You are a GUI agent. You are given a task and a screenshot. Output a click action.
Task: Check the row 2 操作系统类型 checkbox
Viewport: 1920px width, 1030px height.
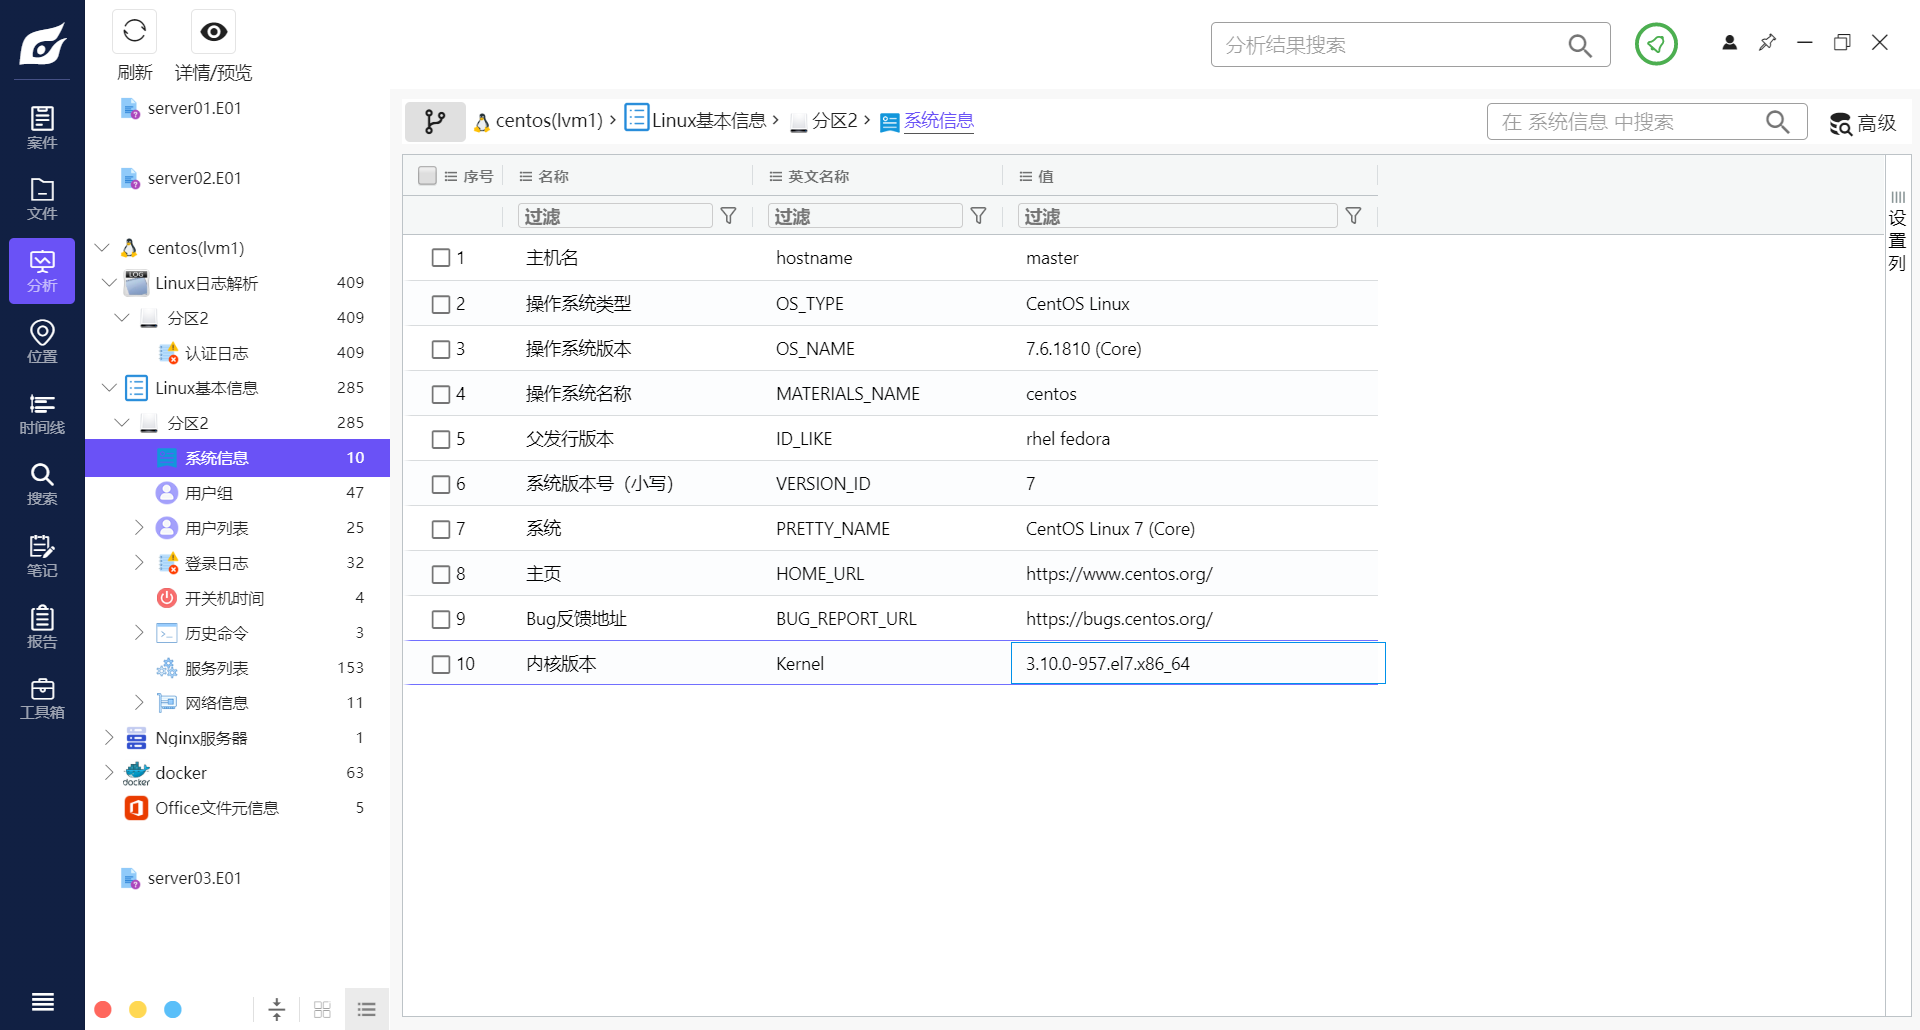coord(441,304)
